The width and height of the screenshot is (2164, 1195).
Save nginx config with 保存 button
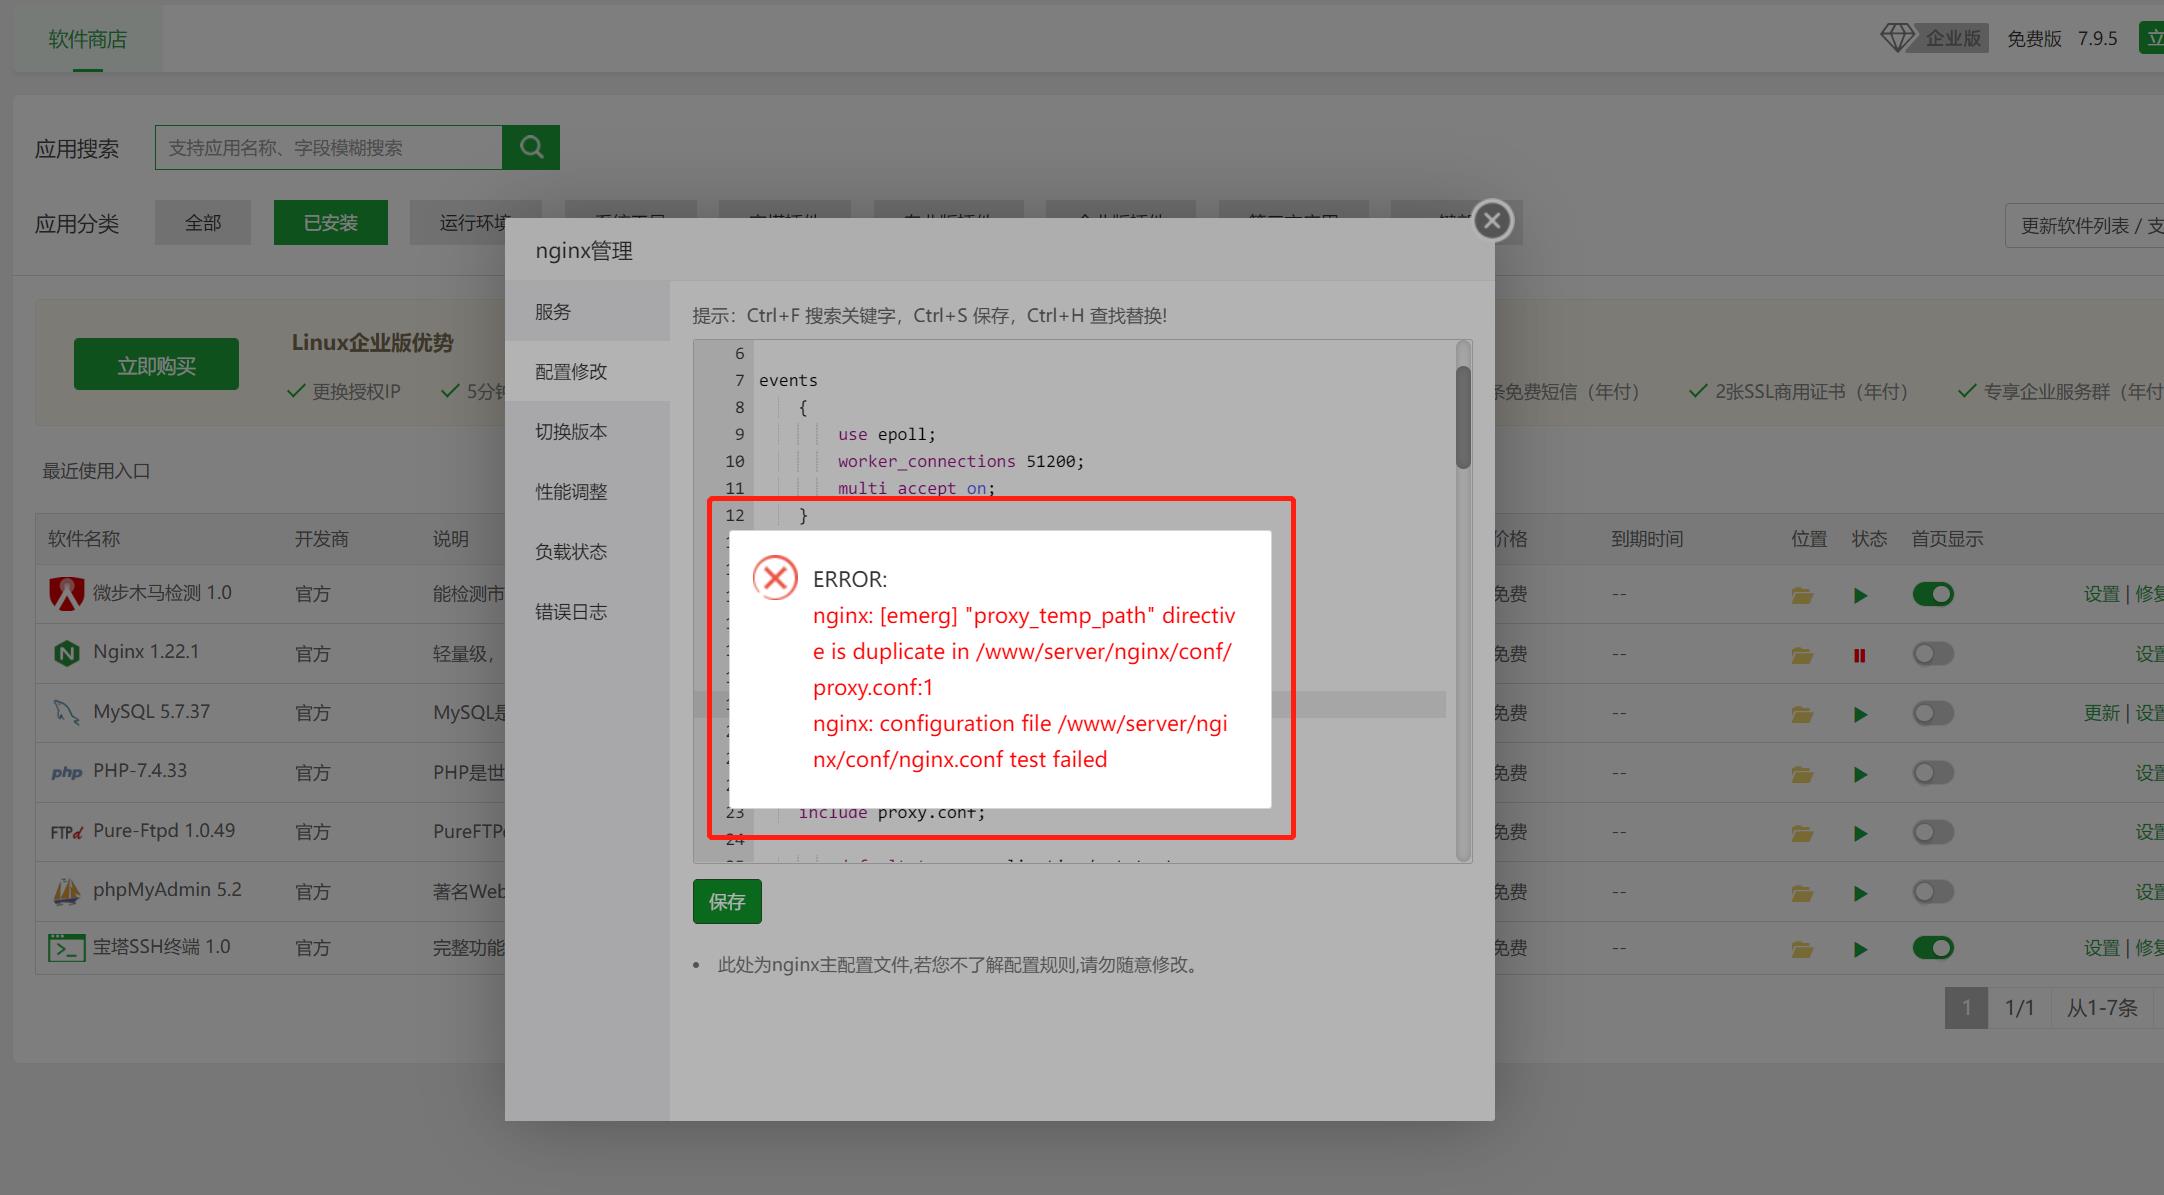click(727, 902)
